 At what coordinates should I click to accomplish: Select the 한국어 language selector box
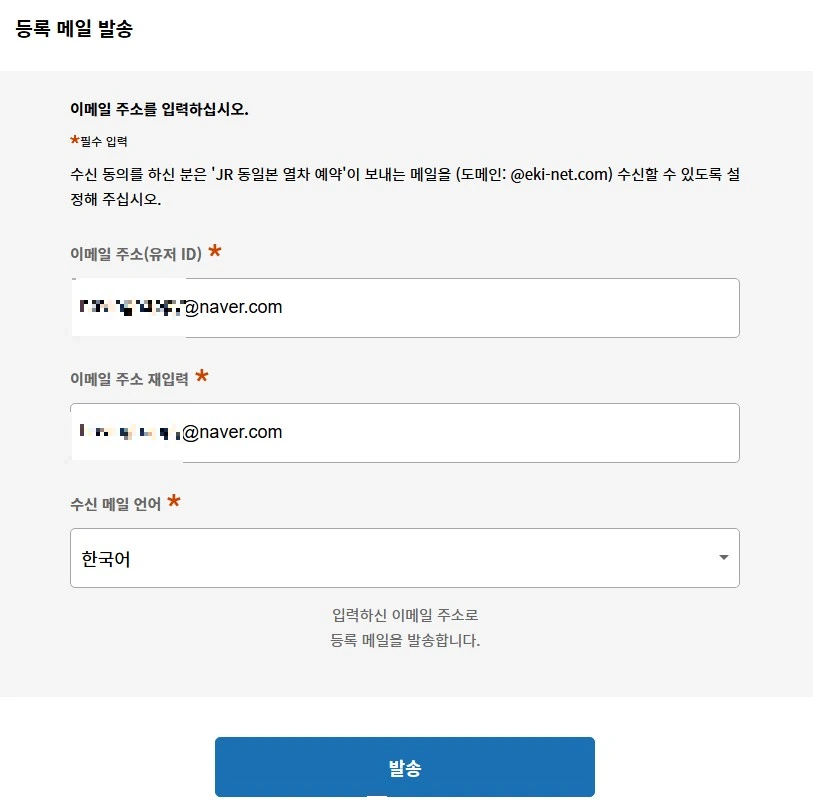pyautogui.click(x=404, y=558)
